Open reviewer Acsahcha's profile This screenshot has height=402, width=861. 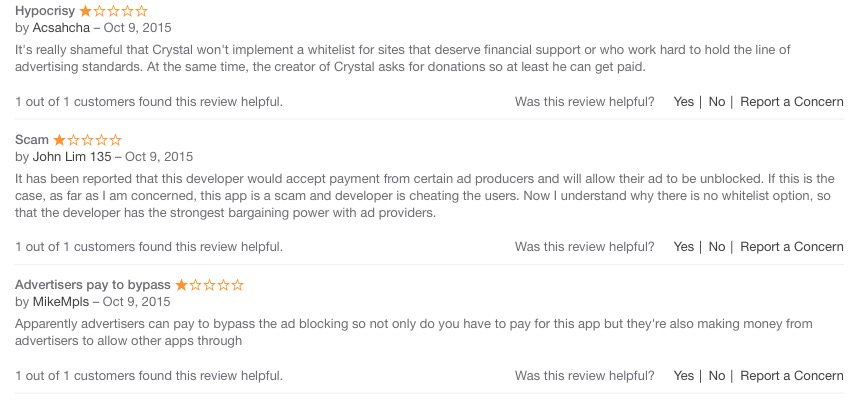[x=62, y=28]
